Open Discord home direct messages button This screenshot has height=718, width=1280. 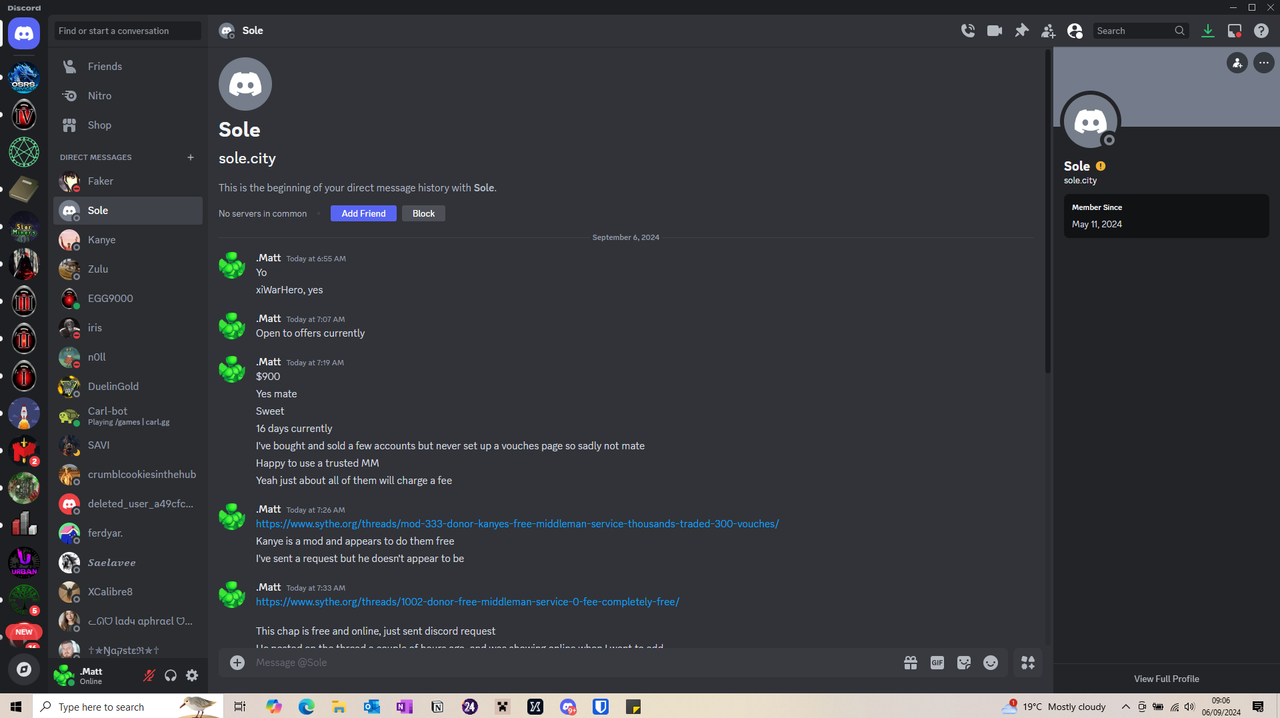tap(24, 33)
